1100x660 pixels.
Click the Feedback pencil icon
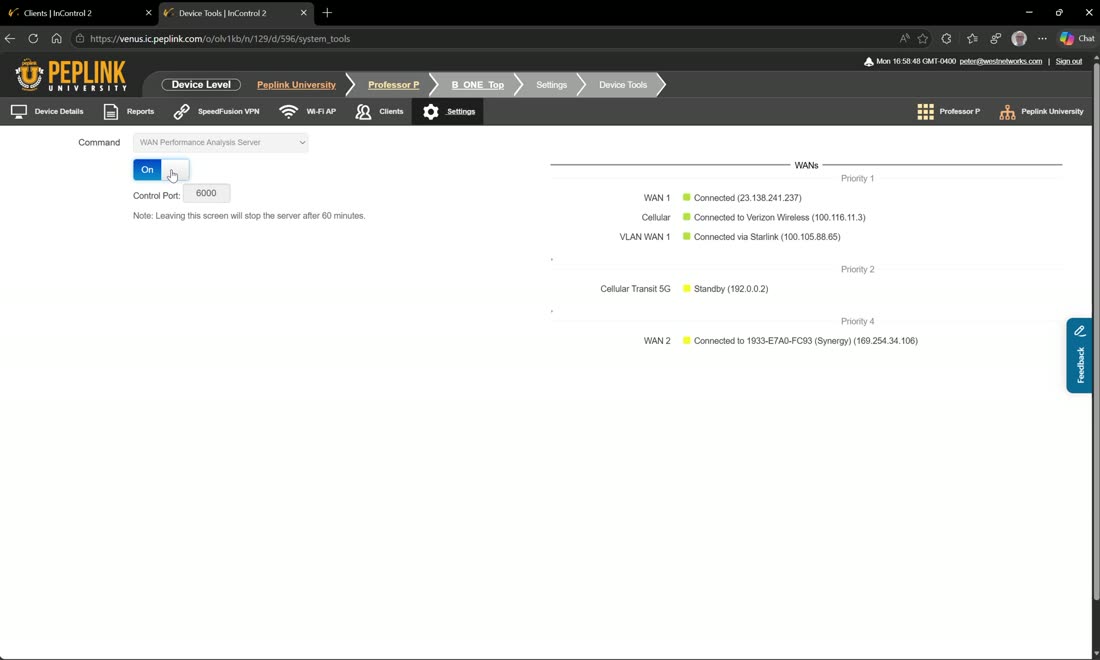click(x=1080, y=331)
